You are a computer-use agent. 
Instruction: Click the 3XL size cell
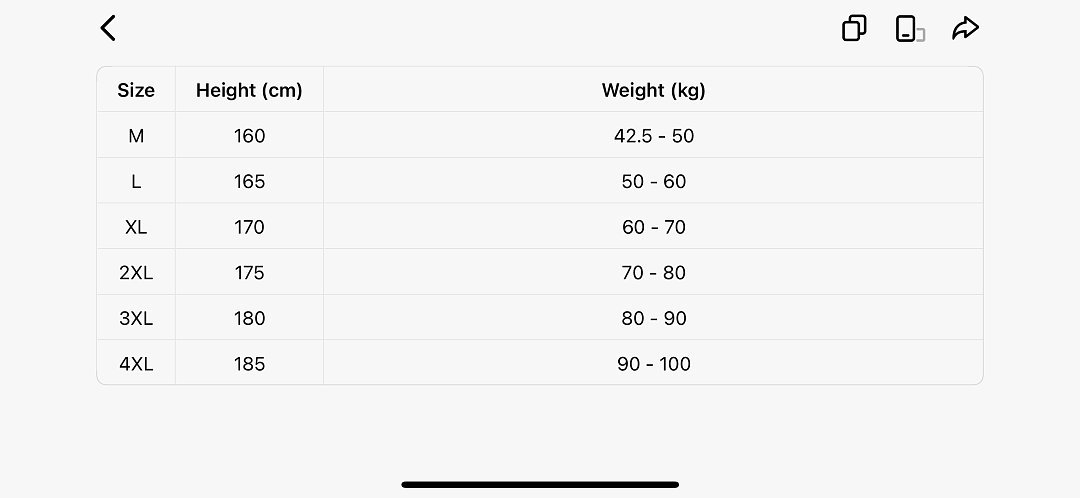tap(136, 318)
